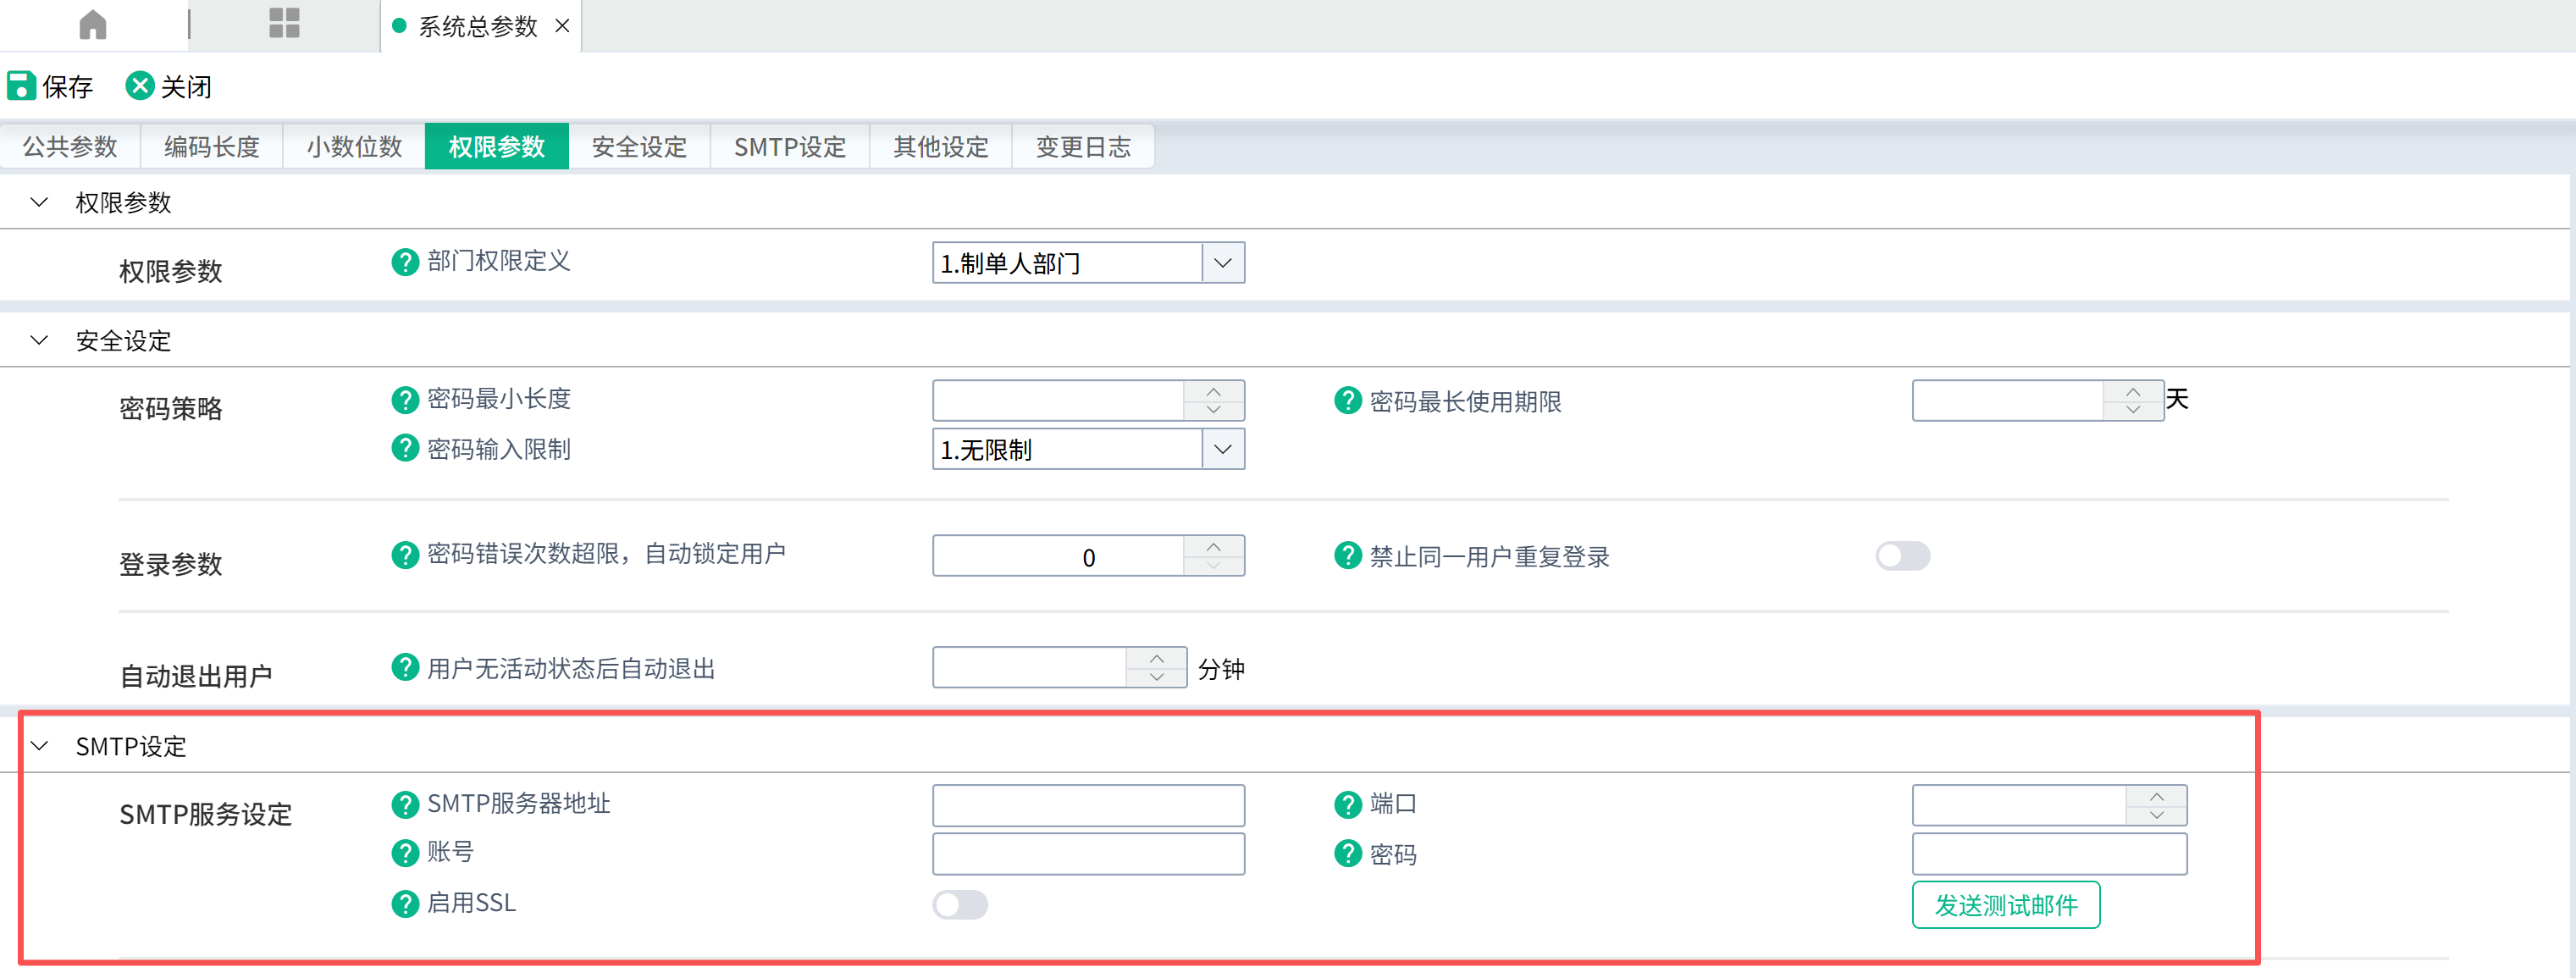Click the green Close circle icon
The height and width of the screenshot is (978, 2576).
(140, 86)
